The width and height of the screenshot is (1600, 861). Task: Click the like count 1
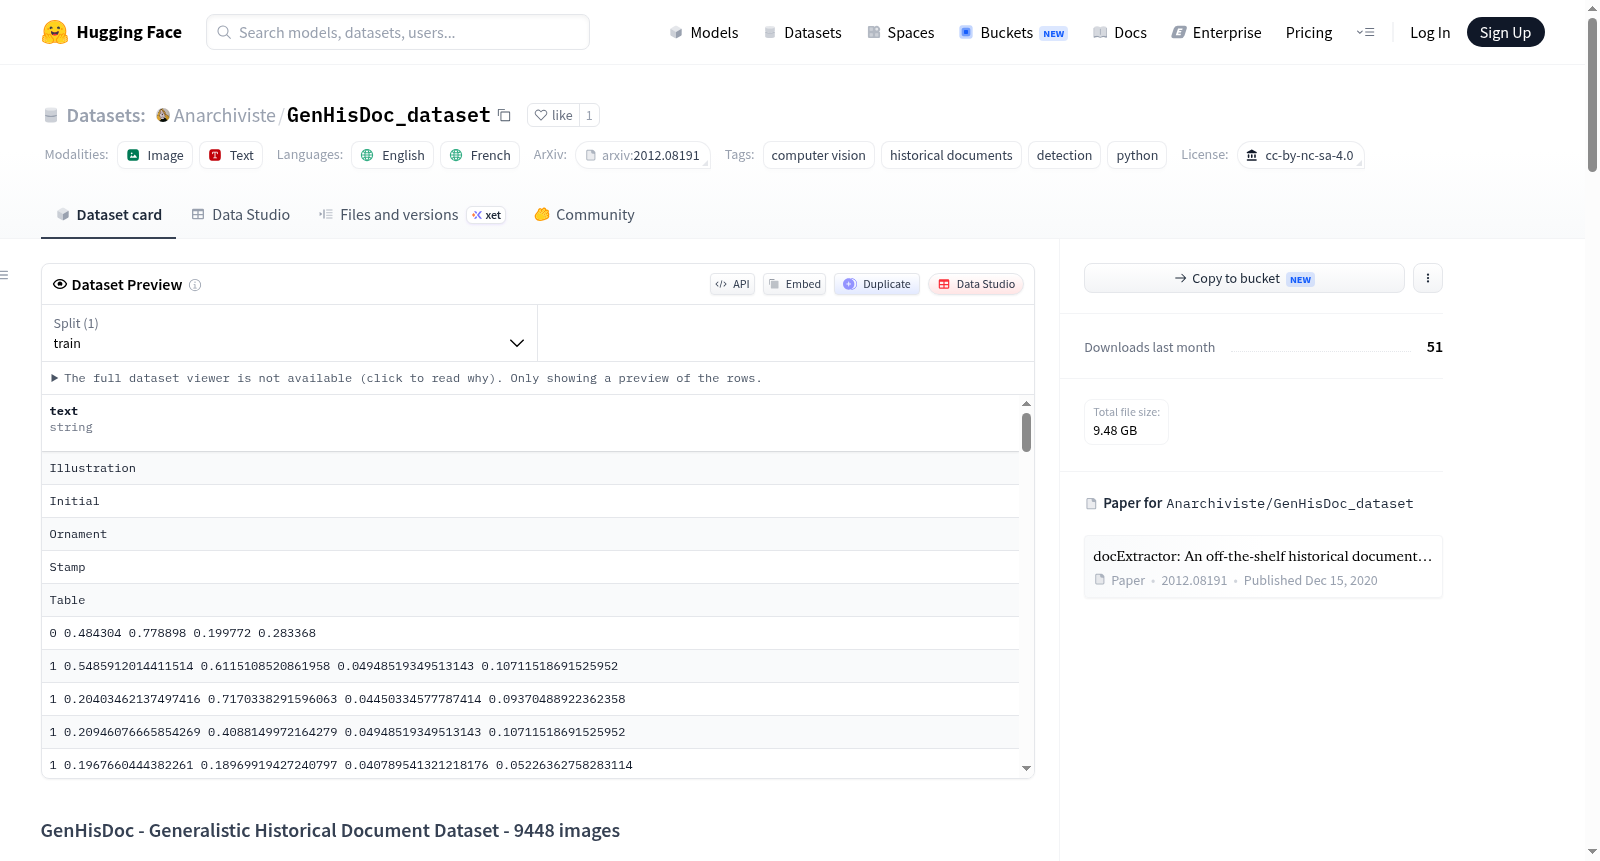(589, 115)
